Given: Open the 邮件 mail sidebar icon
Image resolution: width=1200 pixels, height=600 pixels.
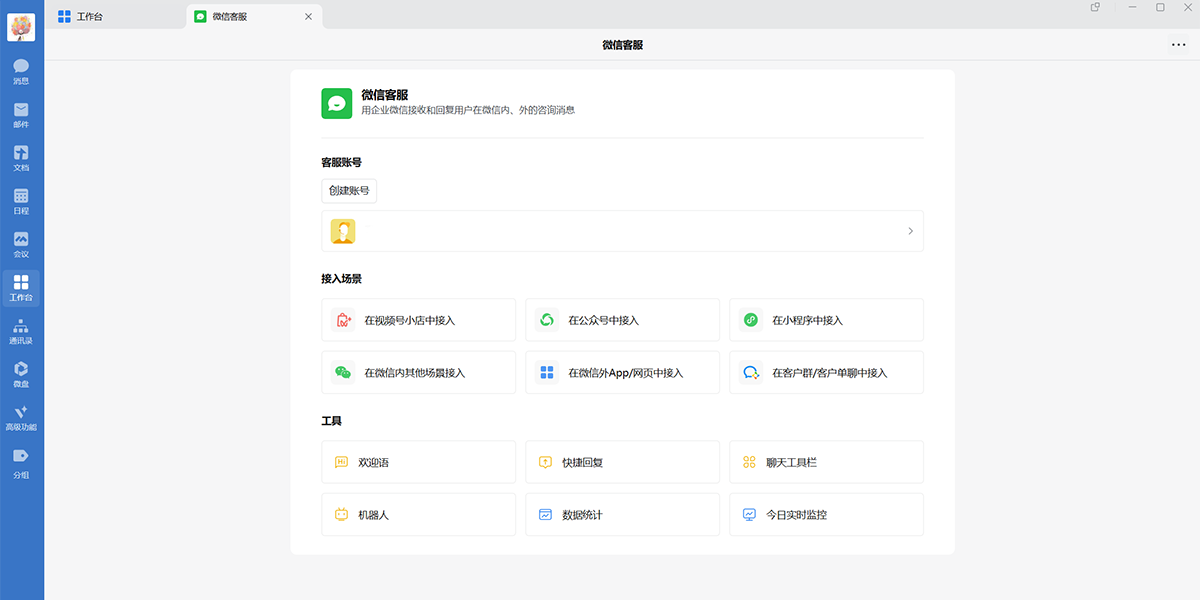Looking at the screenshot, I should click(21, 115).
